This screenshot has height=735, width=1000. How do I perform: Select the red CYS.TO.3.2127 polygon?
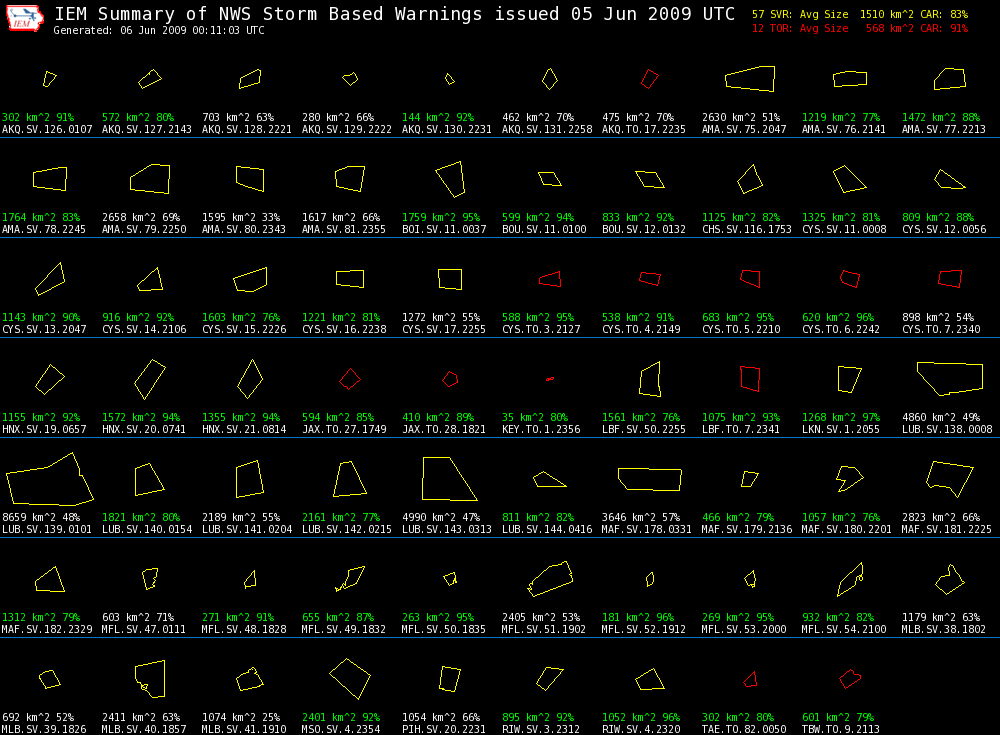[x=550, y=279]
